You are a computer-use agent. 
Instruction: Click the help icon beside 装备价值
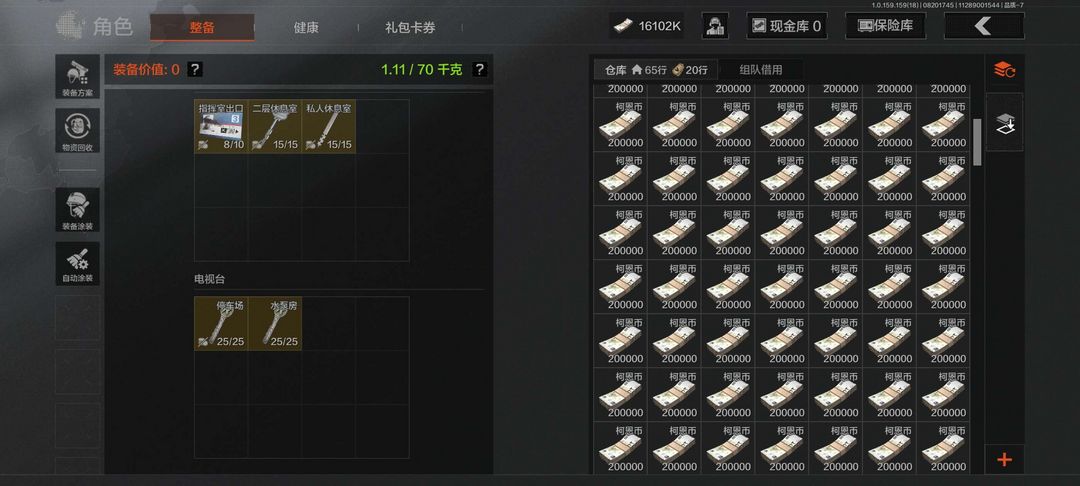click(x=195, y=70)
